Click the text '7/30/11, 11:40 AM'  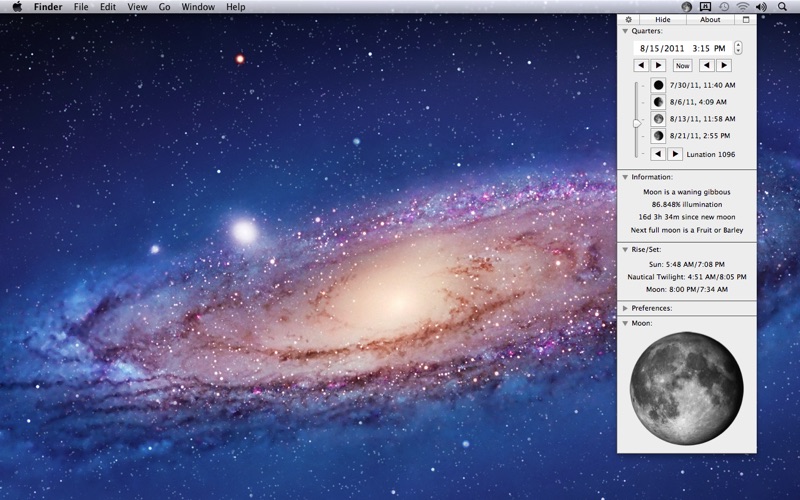coord(703,85)
